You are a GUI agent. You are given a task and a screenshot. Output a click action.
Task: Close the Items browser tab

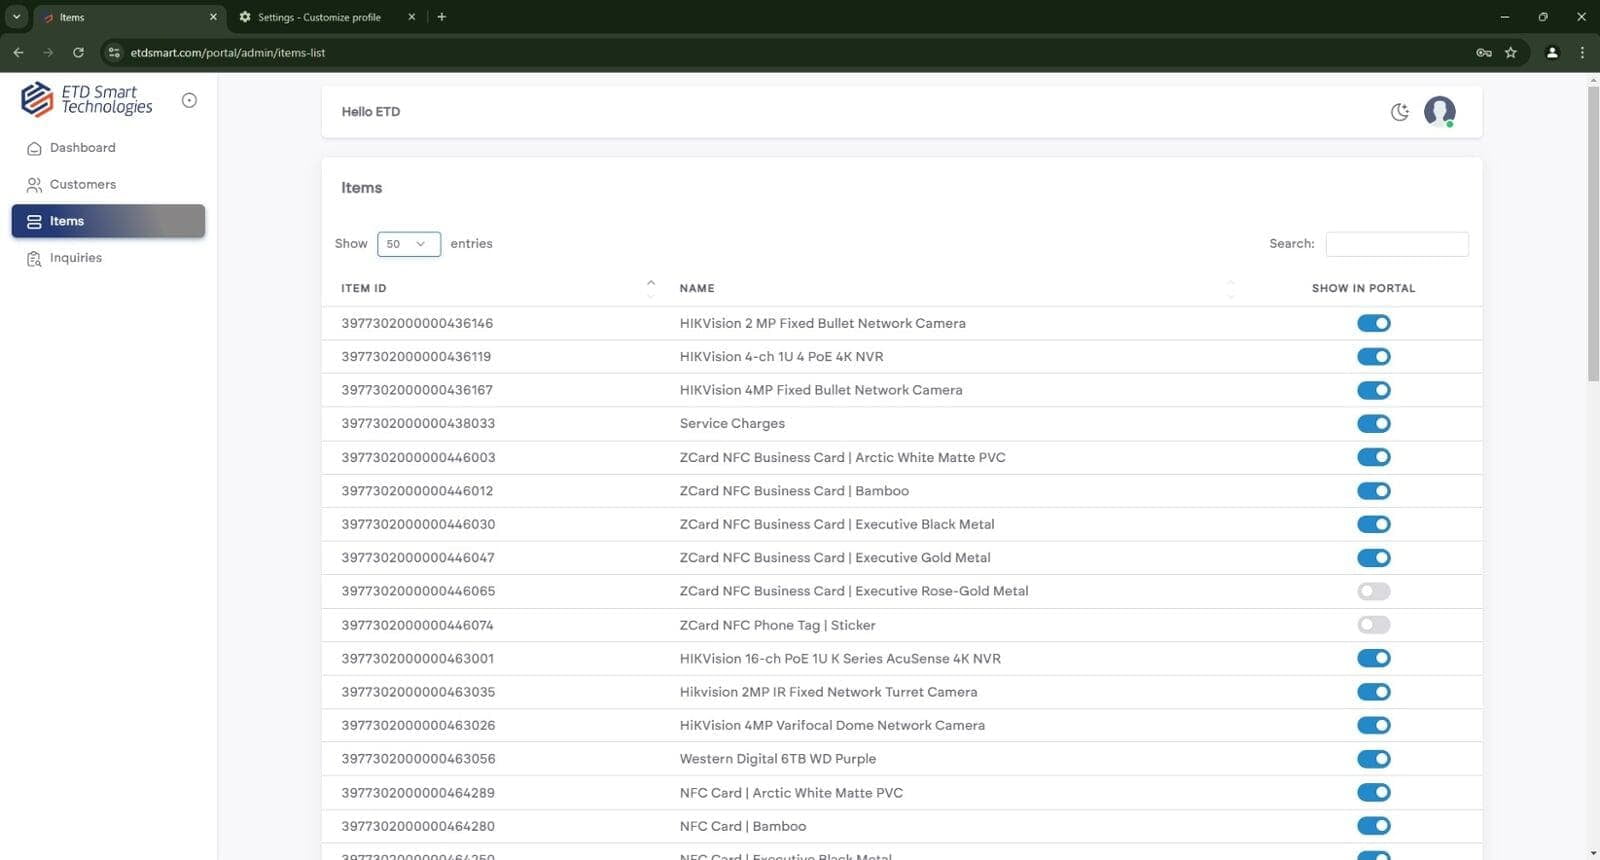[213, 17]
